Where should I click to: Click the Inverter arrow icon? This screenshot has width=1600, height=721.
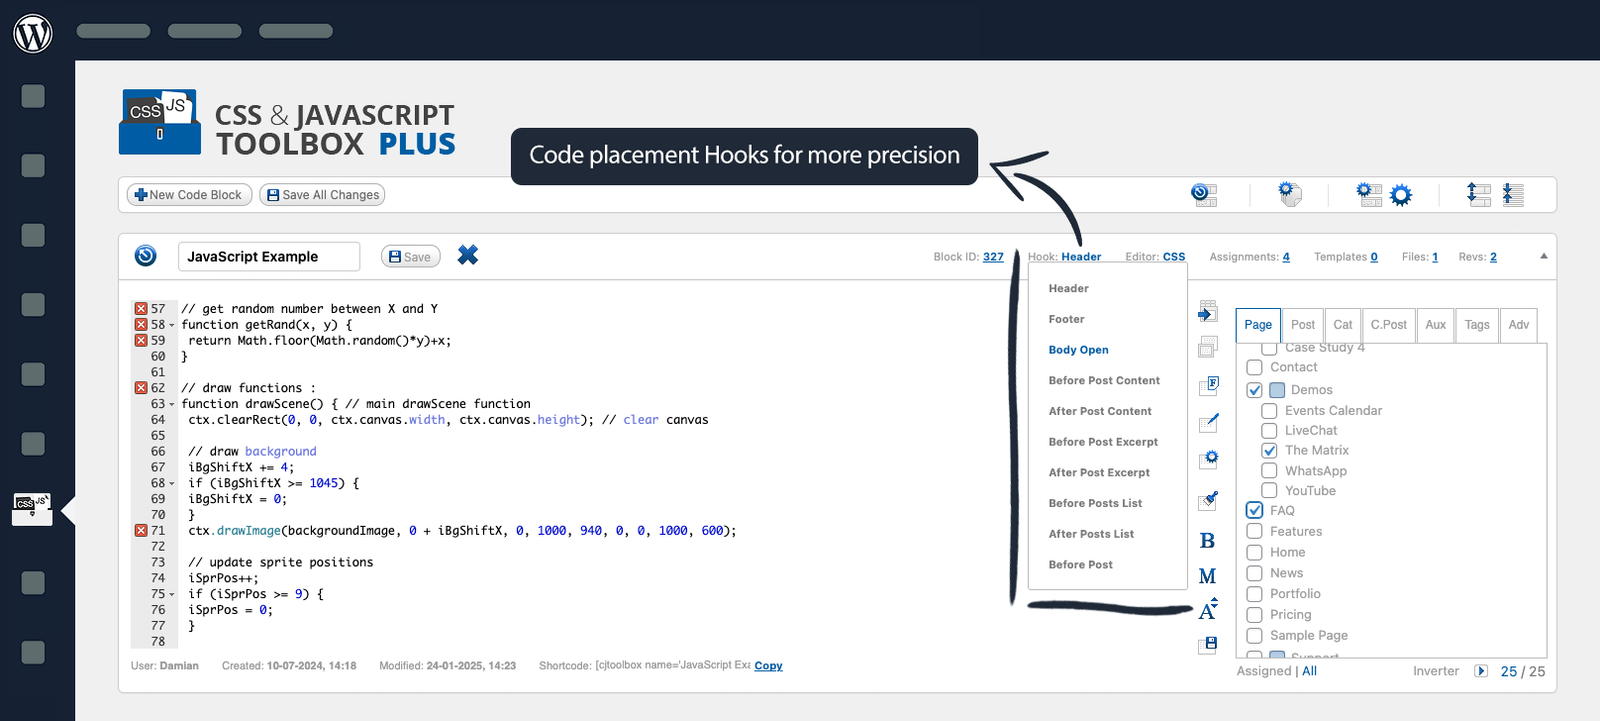[1481, 671]
